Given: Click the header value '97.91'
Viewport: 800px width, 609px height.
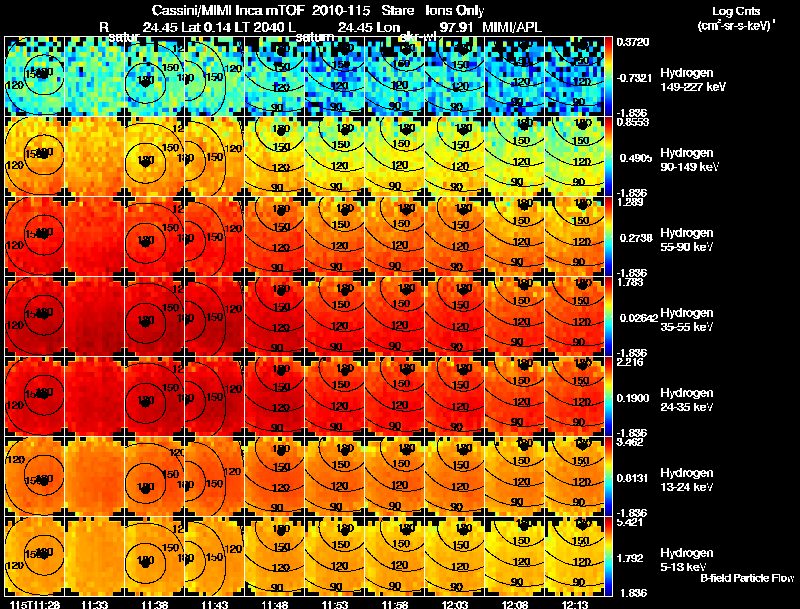Looking at the screenshot, I should point(457,27).
